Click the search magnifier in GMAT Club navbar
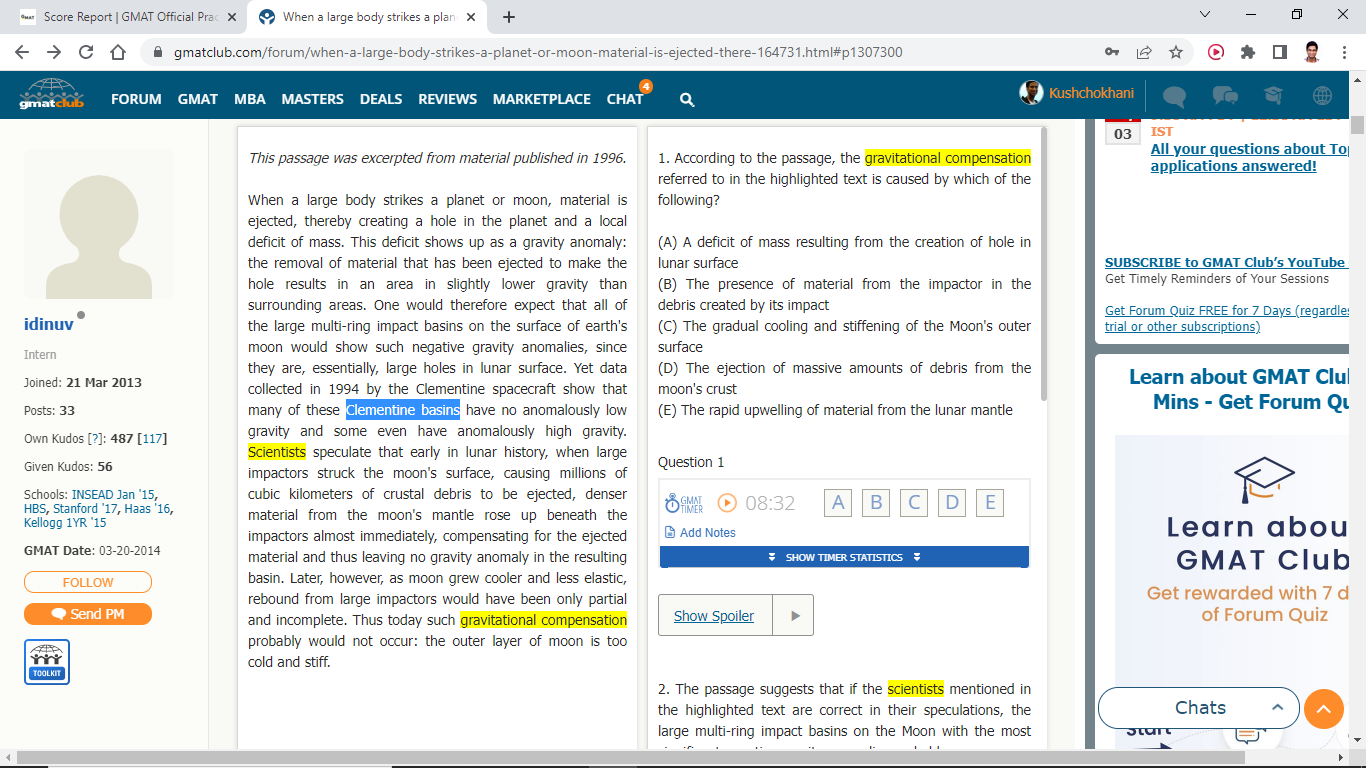1366x768 pixels. pos(687,99)
